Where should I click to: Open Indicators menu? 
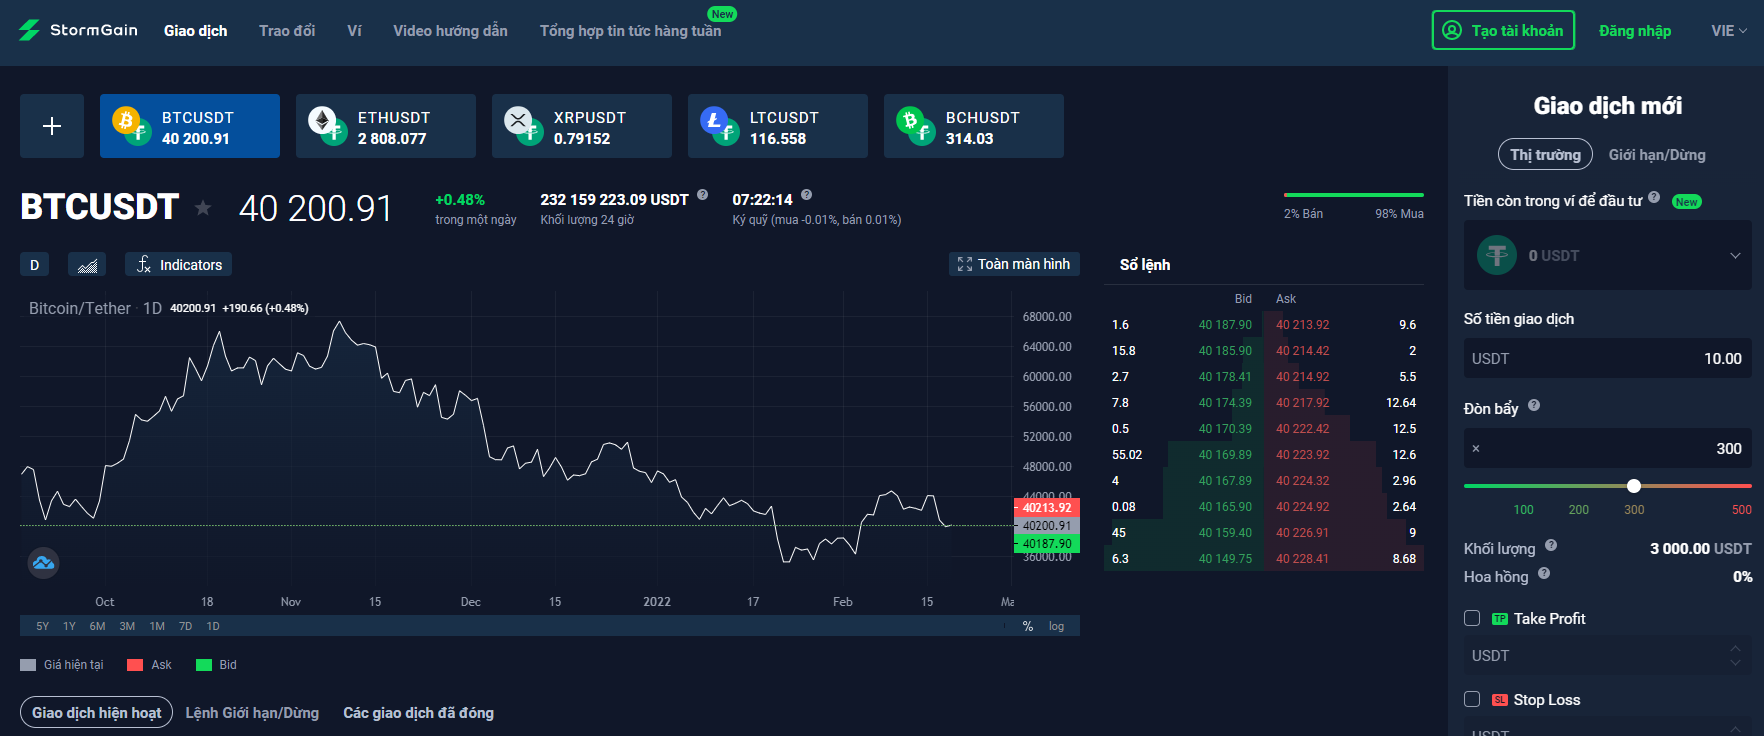pos(179,265)
